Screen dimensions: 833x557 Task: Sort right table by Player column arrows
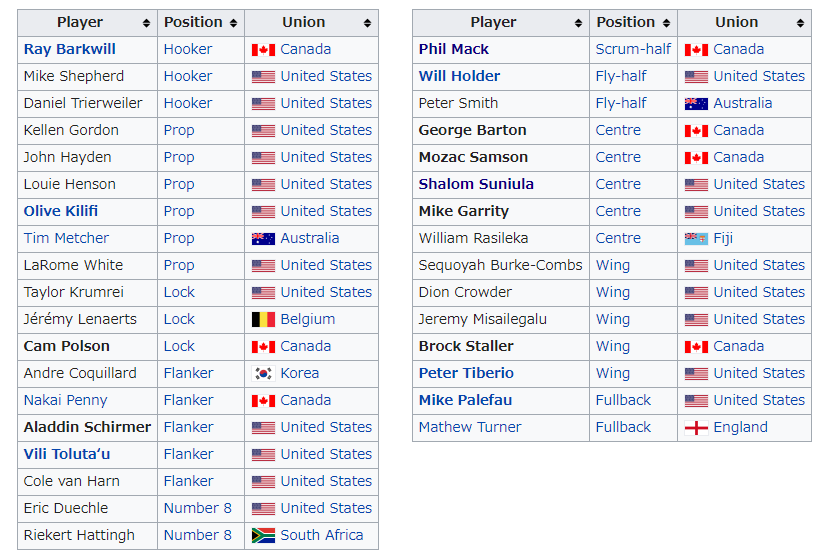pos(578,23)
